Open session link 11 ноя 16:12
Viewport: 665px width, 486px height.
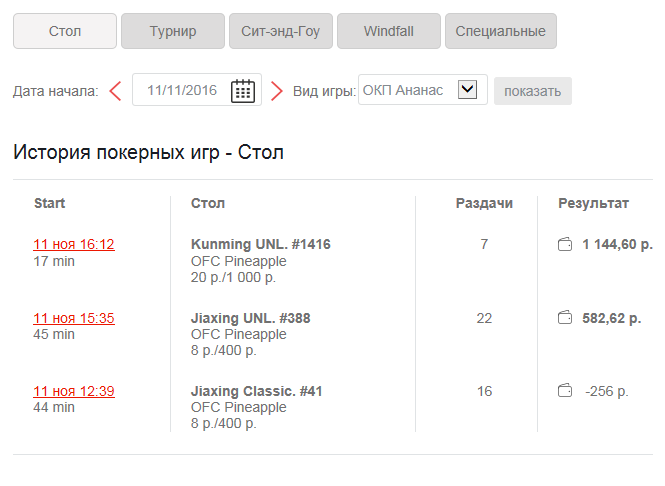coord(74,244)
